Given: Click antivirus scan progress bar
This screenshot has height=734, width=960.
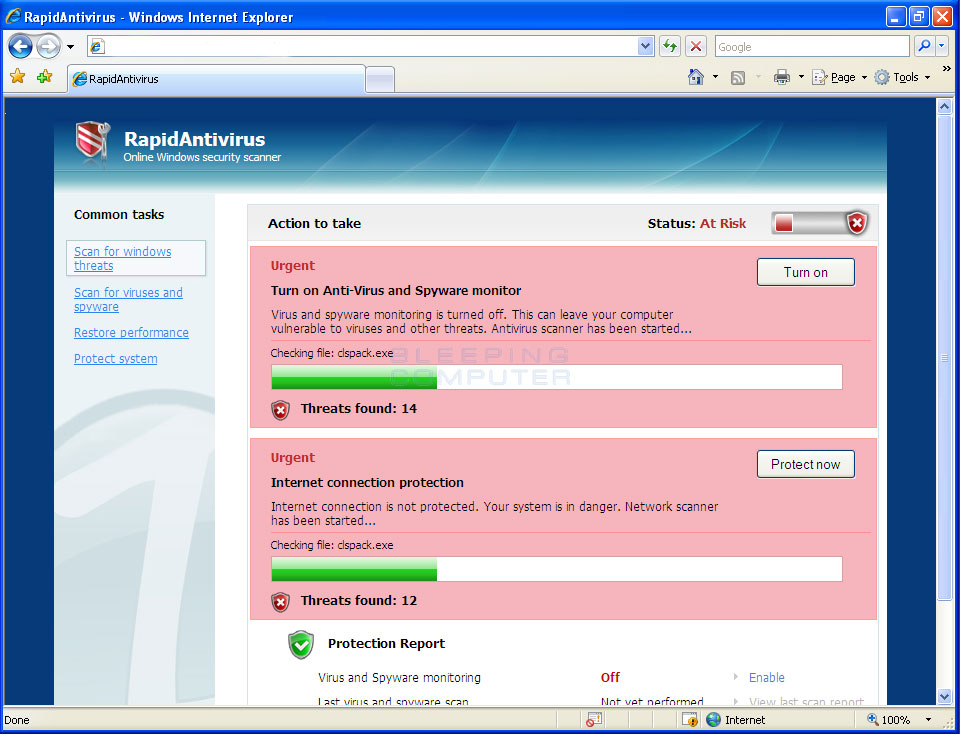Looking at the screenshot, I should coord(557,377).
